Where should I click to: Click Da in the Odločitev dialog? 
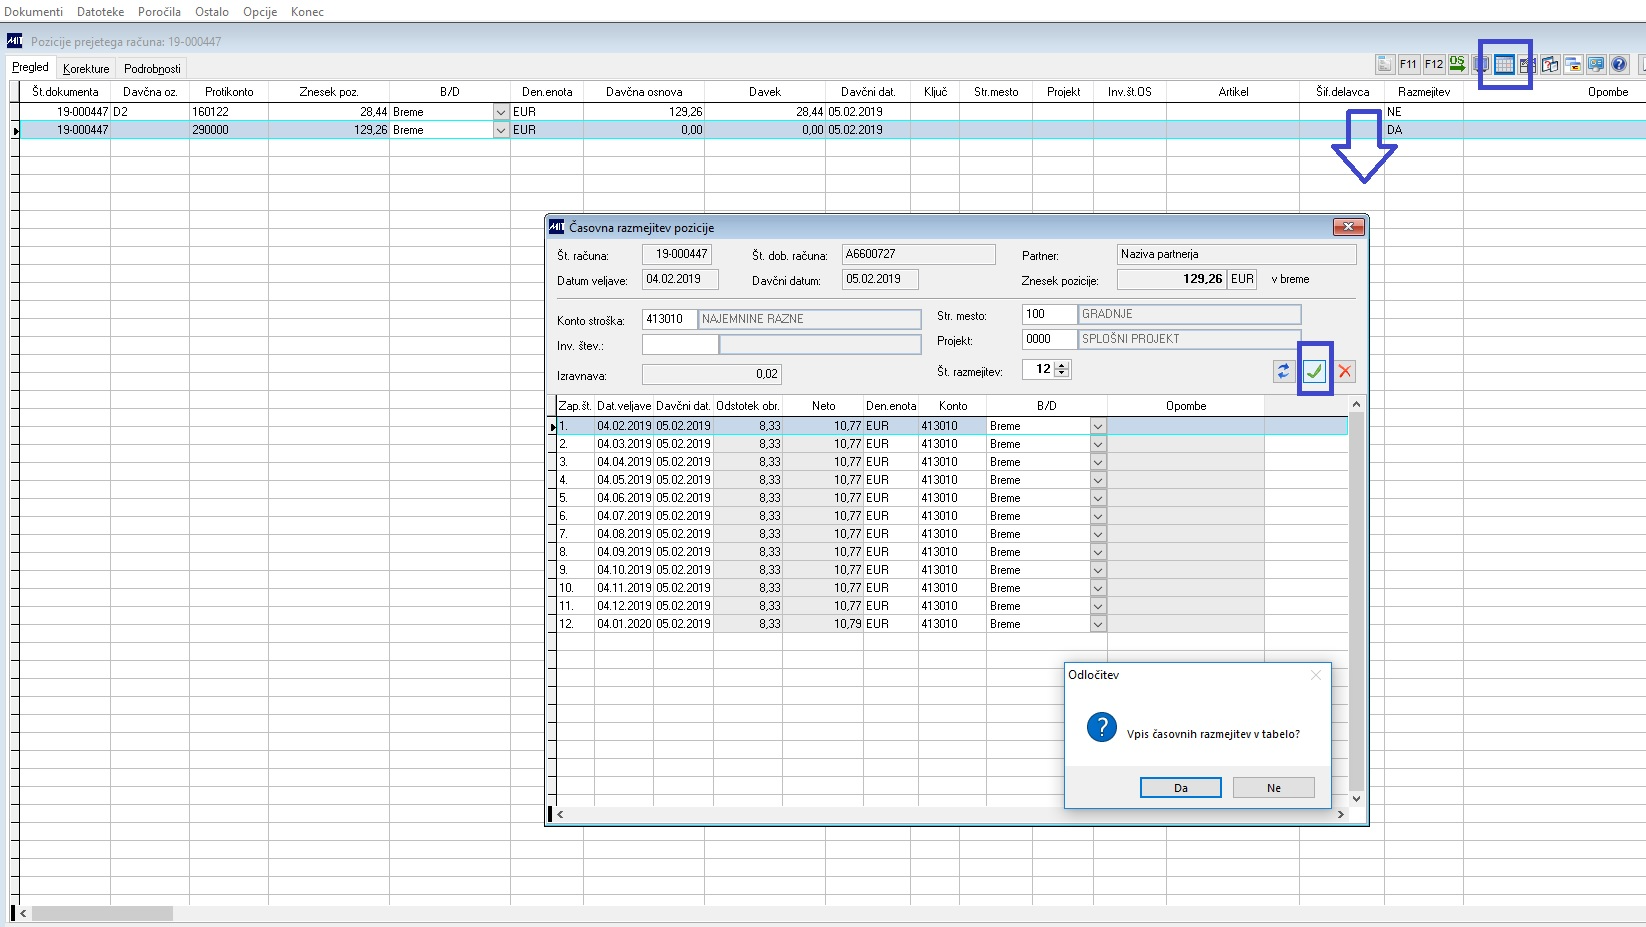(1180, 788)
